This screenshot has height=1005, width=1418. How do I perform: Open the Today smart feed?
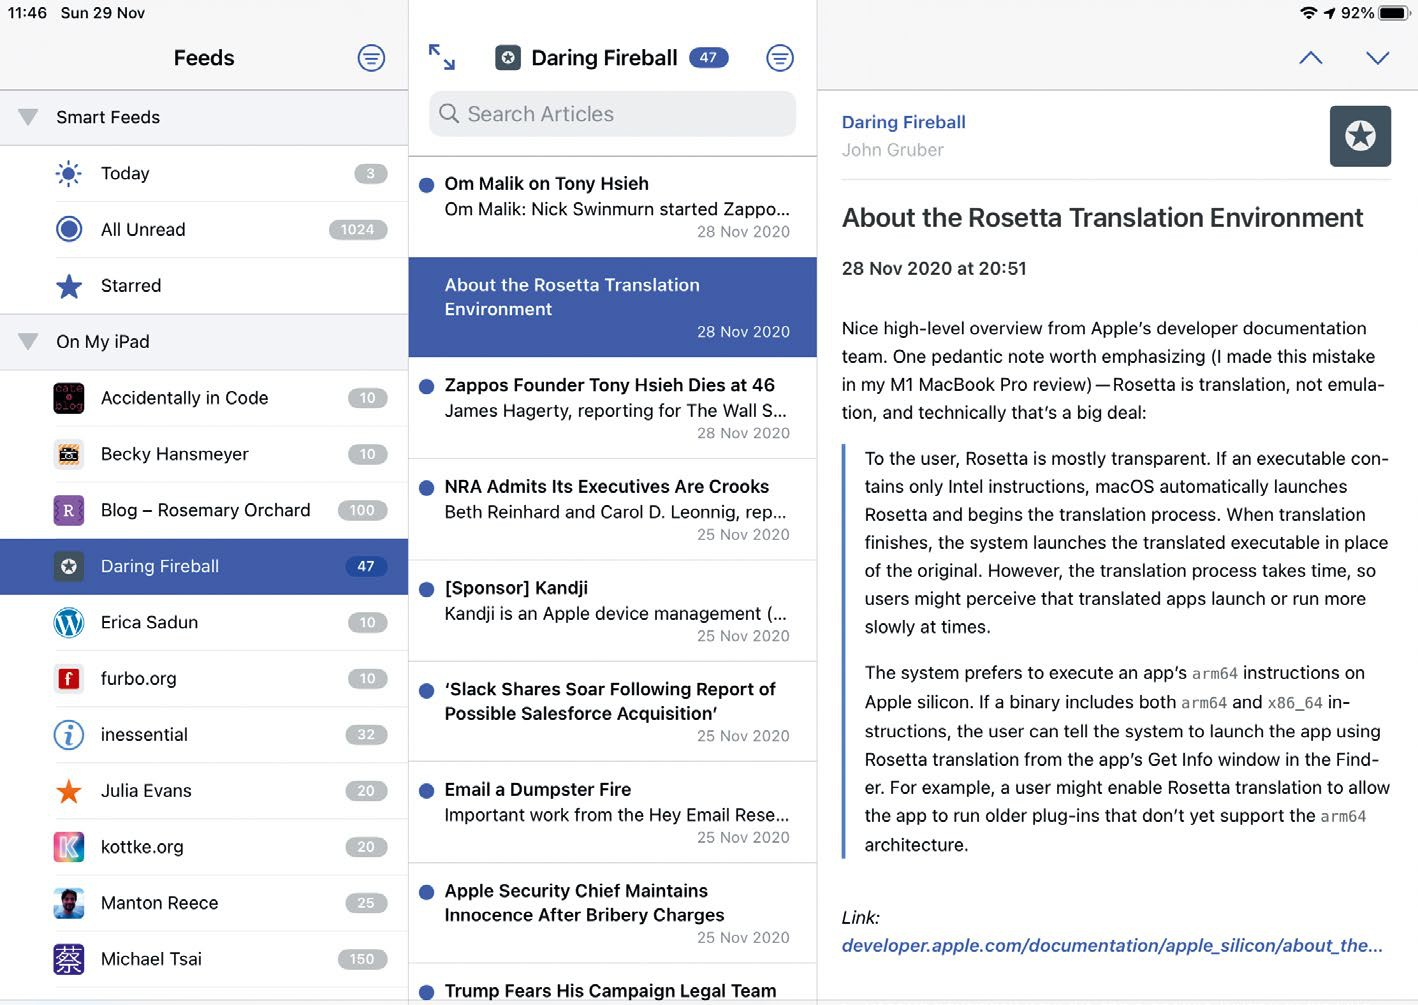(x=204, y=174)
